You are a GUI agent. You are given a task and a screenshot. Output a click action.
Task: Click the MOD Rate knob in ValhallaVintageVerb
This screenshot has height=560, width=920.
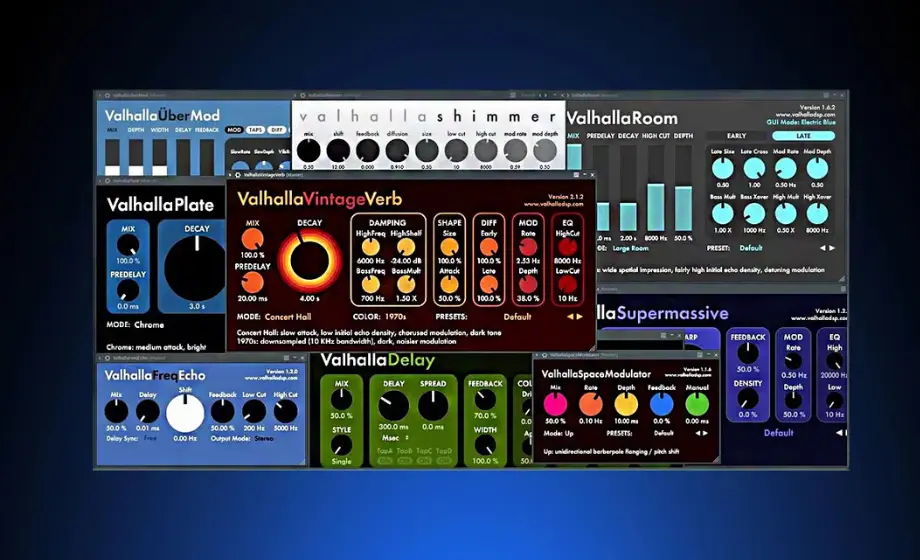tap(528, 247)
